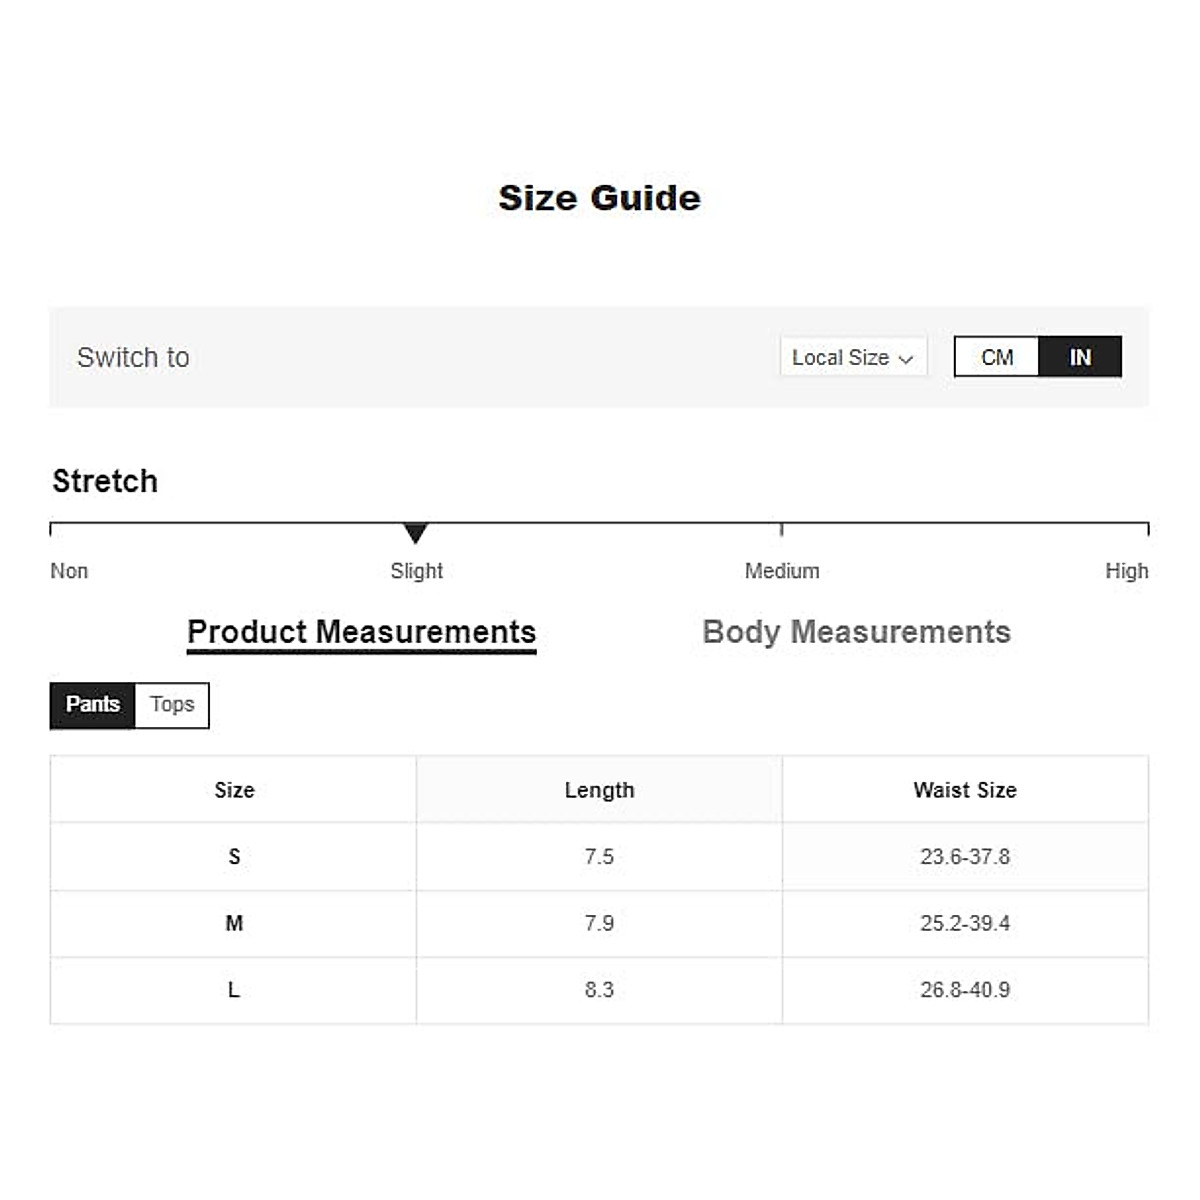The width and height of the screenshot is (1200, 1200).
Task: Select the size L row label
Action: click(x=234, y=990)
